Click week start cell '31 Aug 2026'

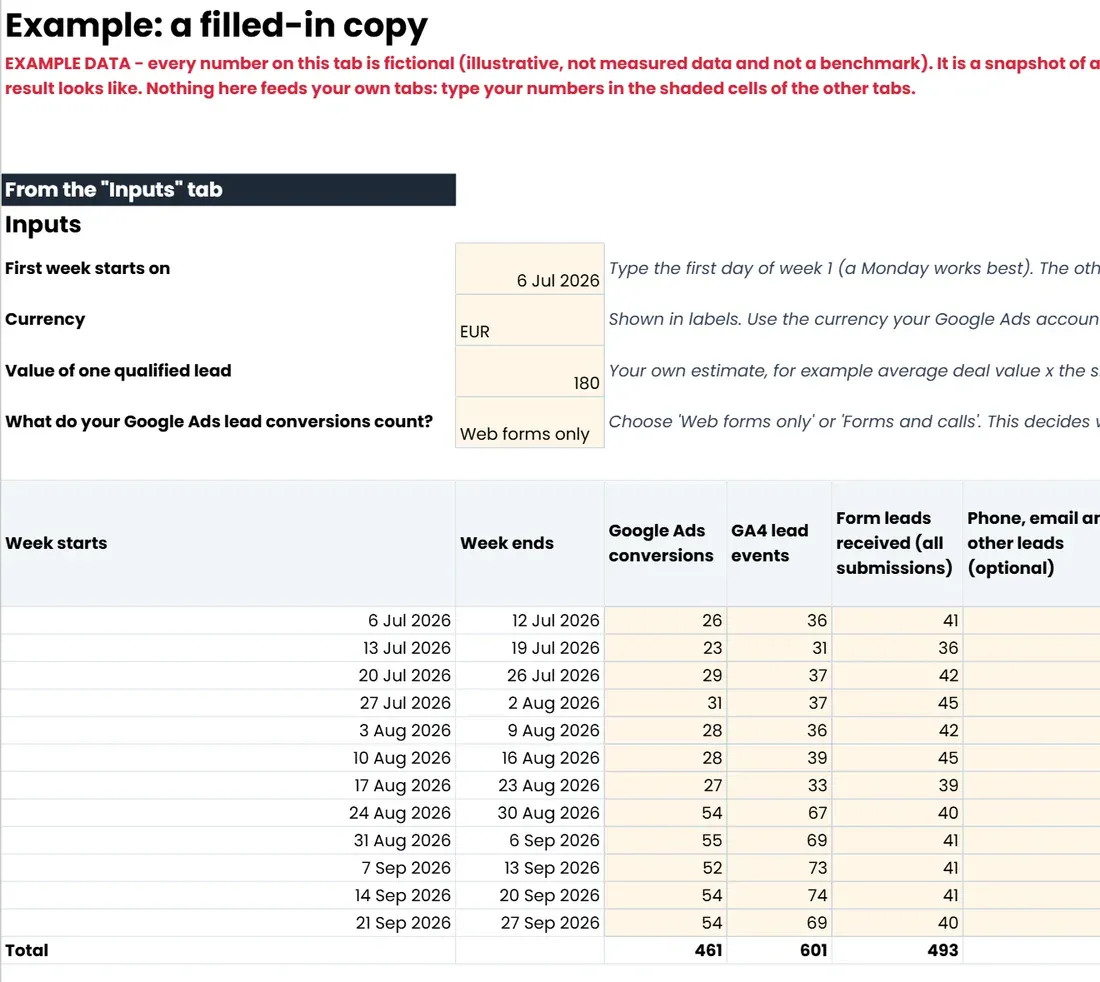click(x=228, y=840)
